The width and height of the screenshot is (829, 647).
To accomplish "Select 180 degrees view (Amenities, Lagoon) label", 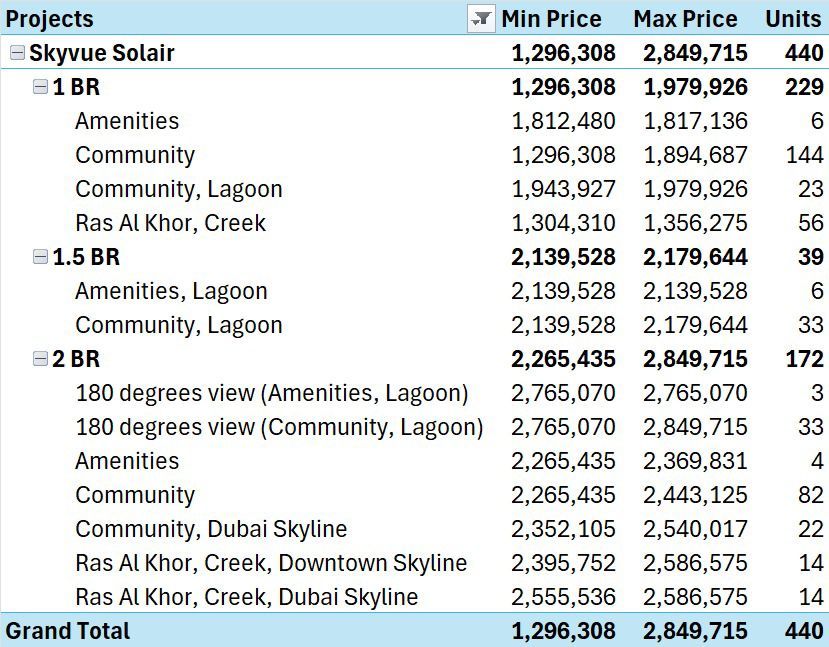I will point(272,393).
